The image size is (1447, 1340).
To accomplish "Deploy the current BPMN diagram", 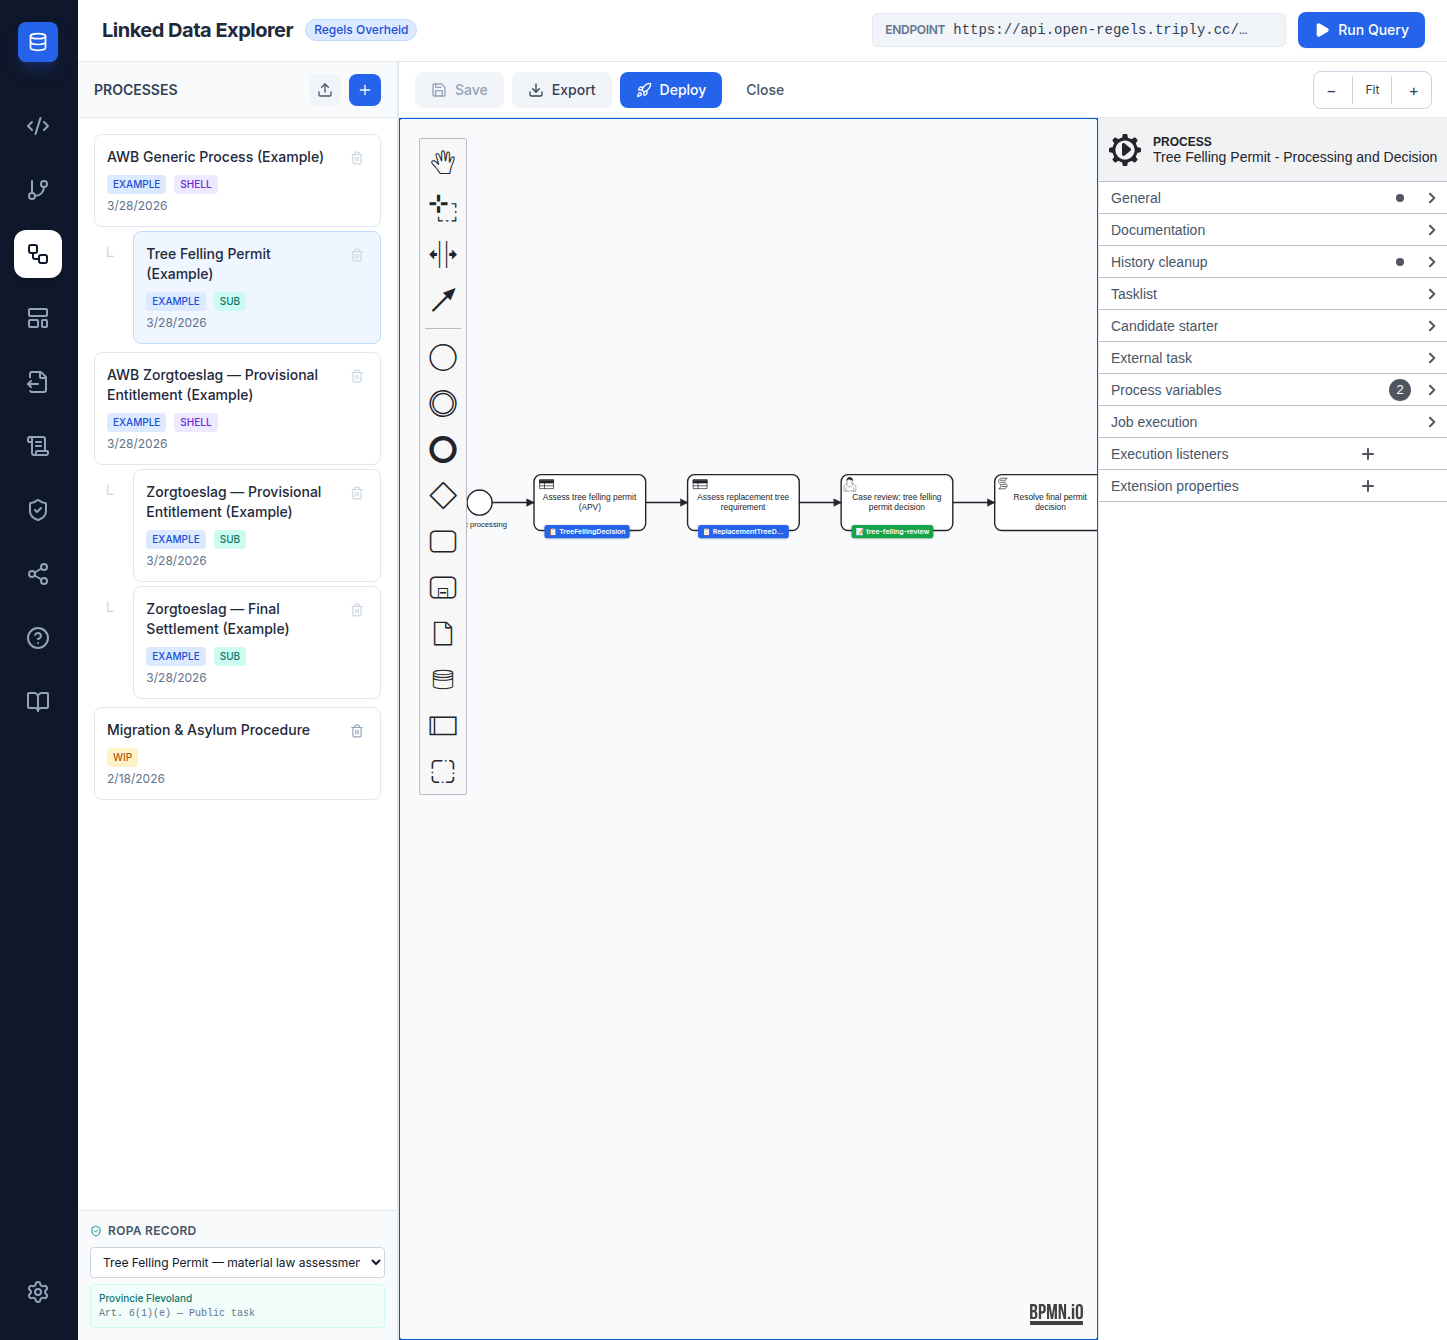I will pos(670,90).
